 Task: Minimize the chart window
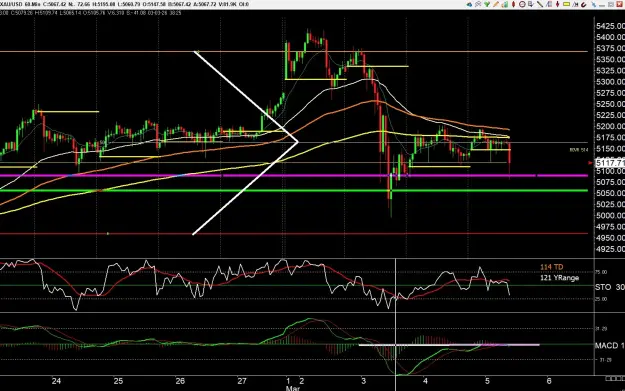tap(602, 5)
